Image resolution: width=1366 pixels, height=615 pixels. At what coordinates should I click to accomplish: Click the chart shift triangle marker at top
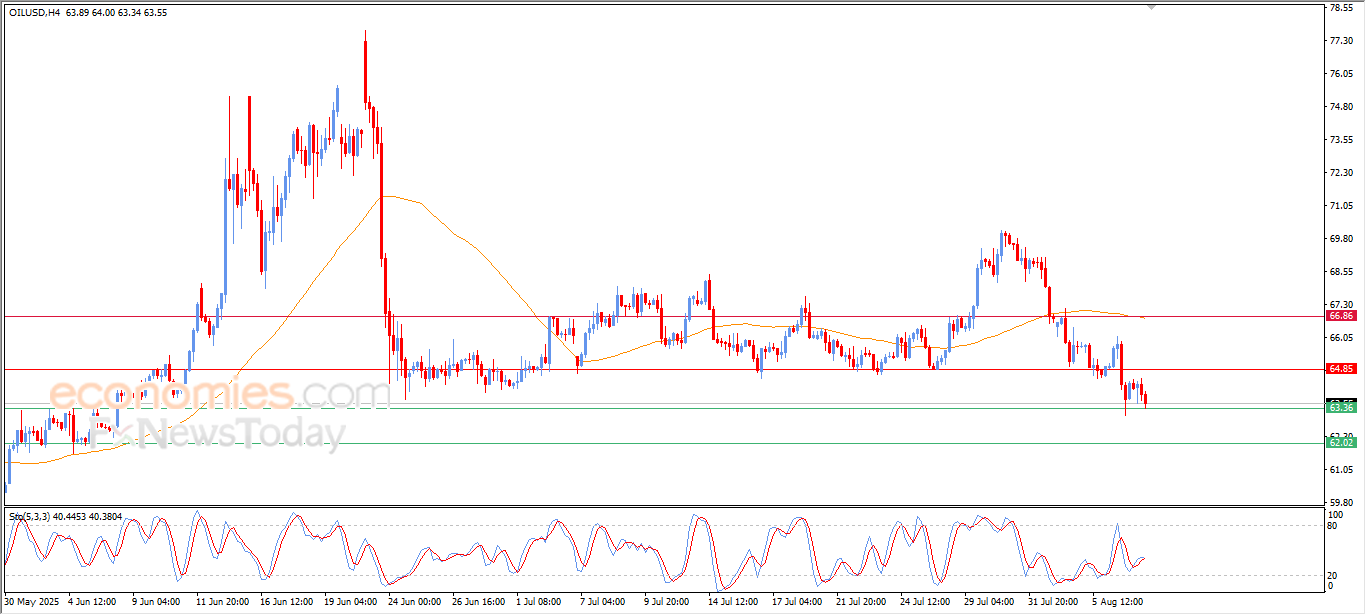[x=1151, y=8]
